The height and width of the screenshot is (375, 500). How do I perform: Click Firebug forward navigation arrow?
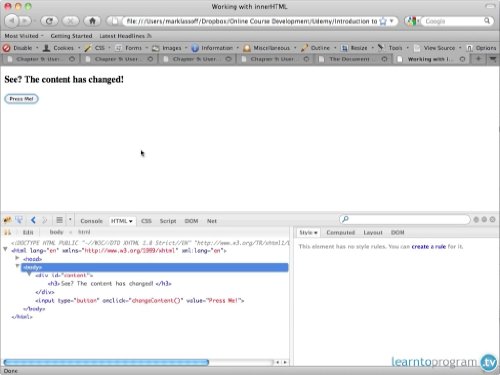44,220
